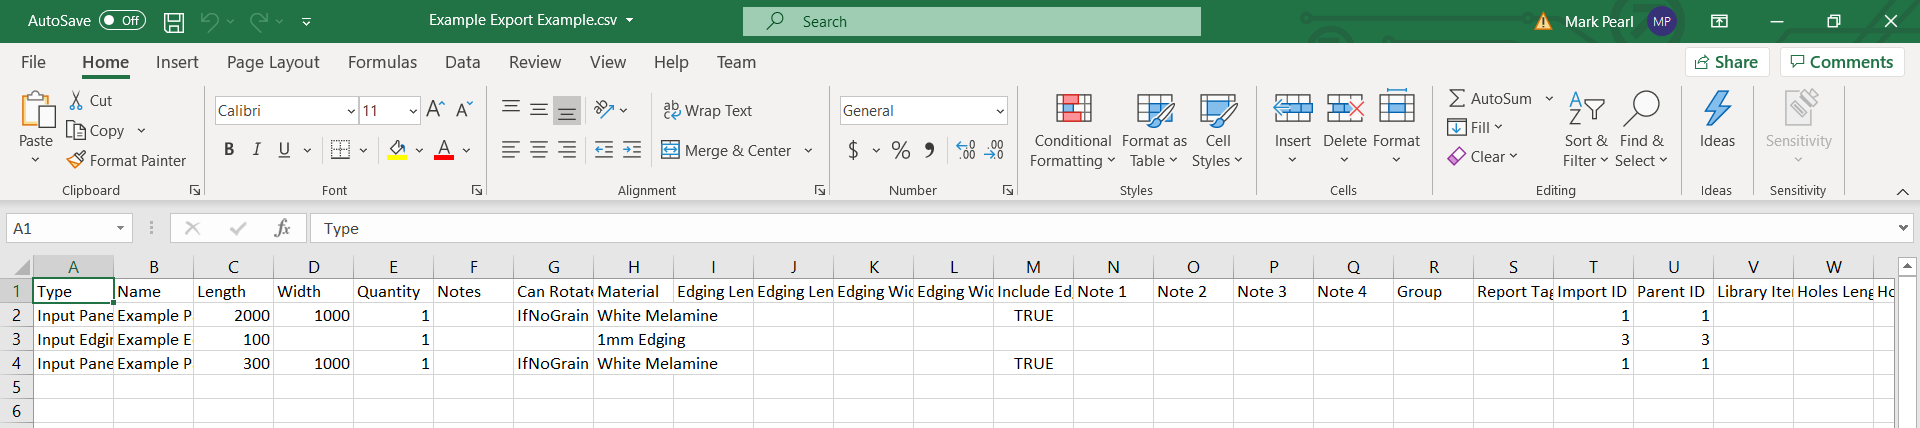The image size is (1920, 428).
Task: Click in the Search box
Action: pos(971,21)
